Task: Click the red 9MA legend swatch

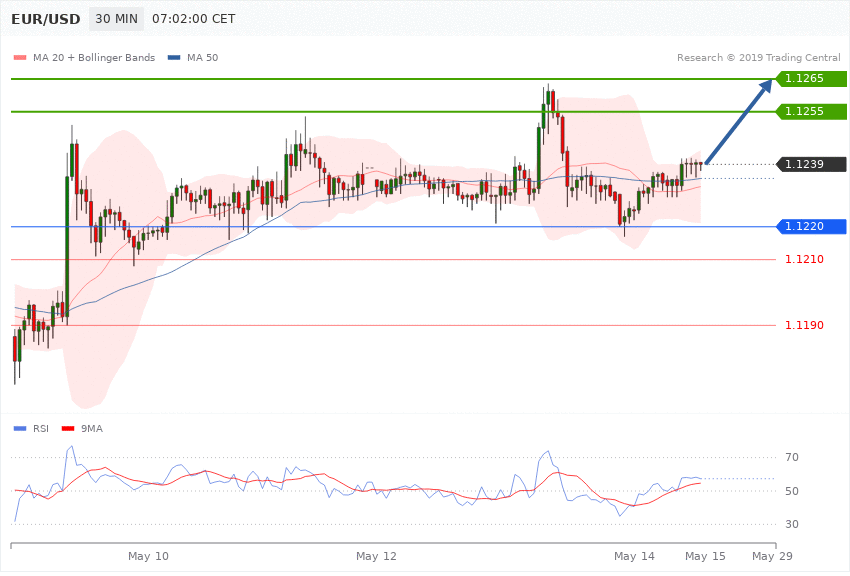Action: tap(68, 429)
